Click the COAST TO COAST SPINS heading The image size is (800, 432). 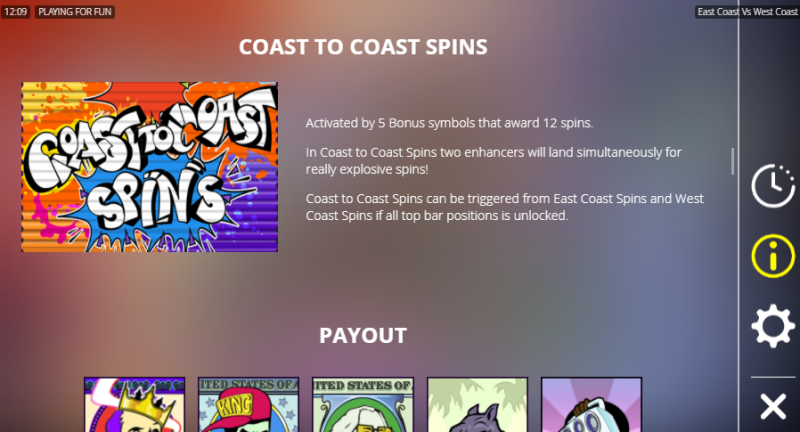click(363, 47)
